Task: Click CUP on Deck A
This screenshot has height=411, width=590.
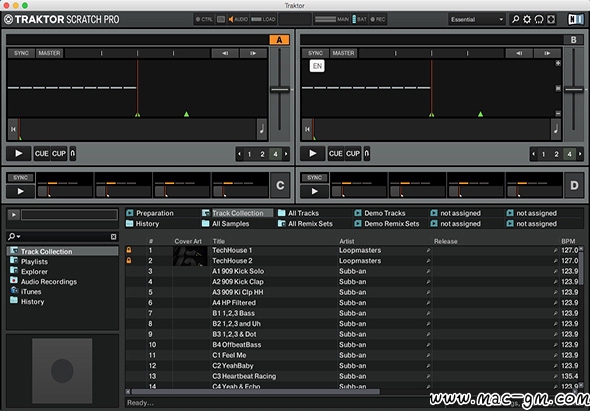Action: pos(59,154)
